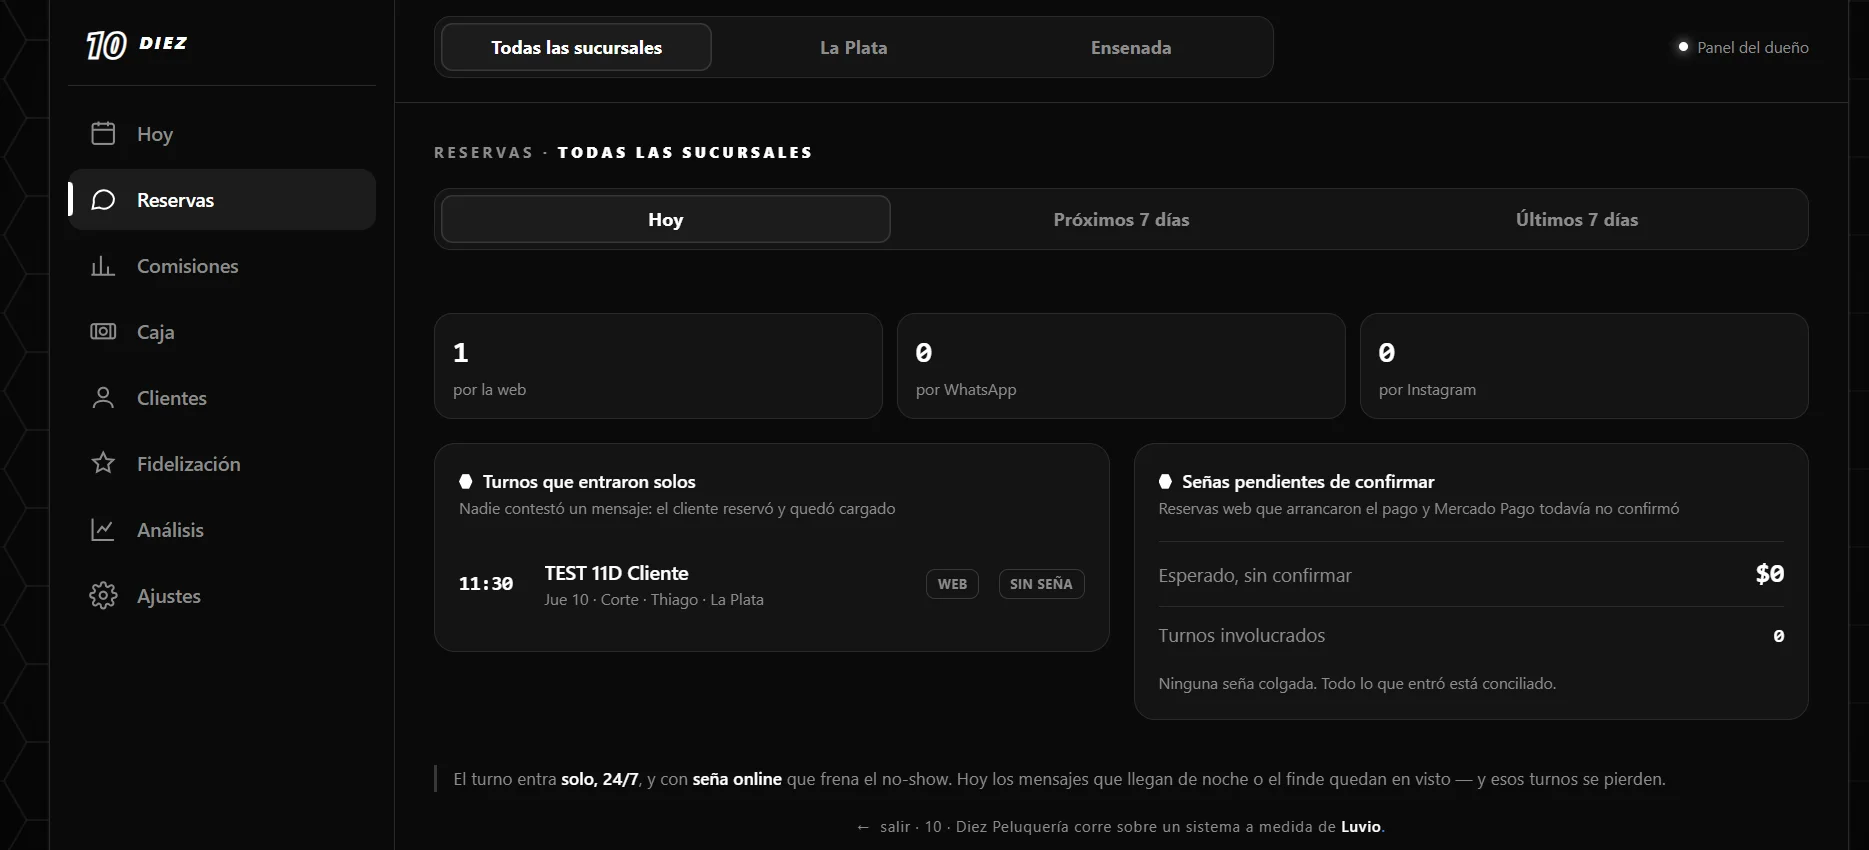Screen dimensions: 1869x850
Task: Click the chat bubble icon for Reservas
Action: pos(103,200)
